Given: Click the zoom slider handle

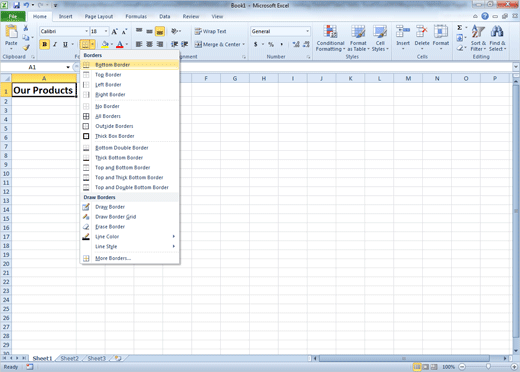Looking at the screenshot, I should [488, 367].
